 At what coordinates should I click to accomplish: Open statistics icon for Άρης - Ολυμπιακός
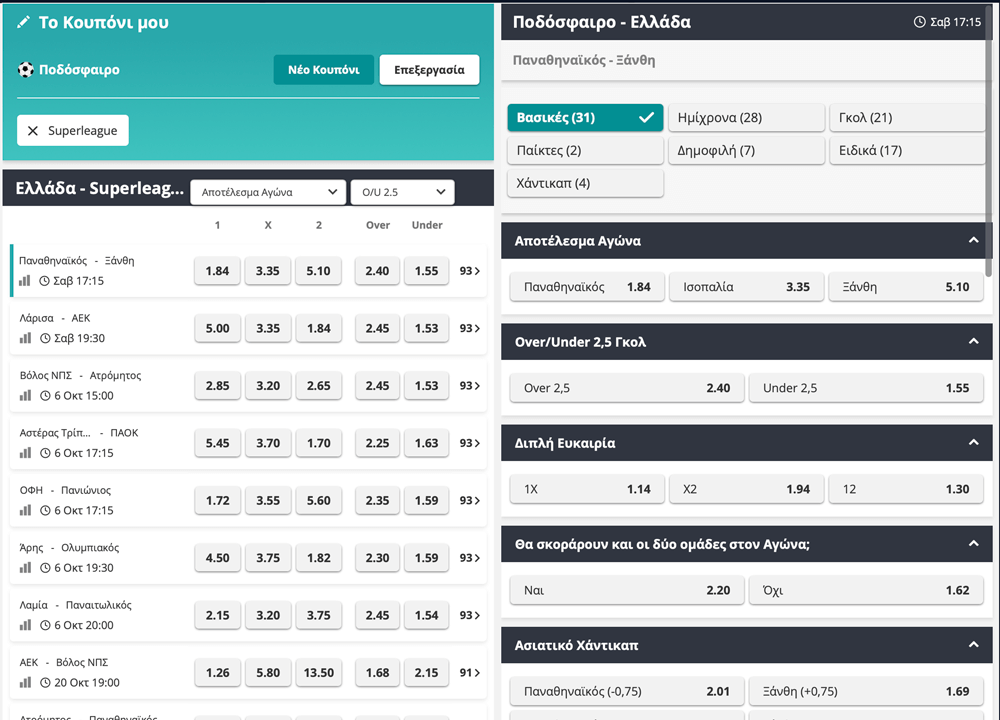[x=25, y=568]
